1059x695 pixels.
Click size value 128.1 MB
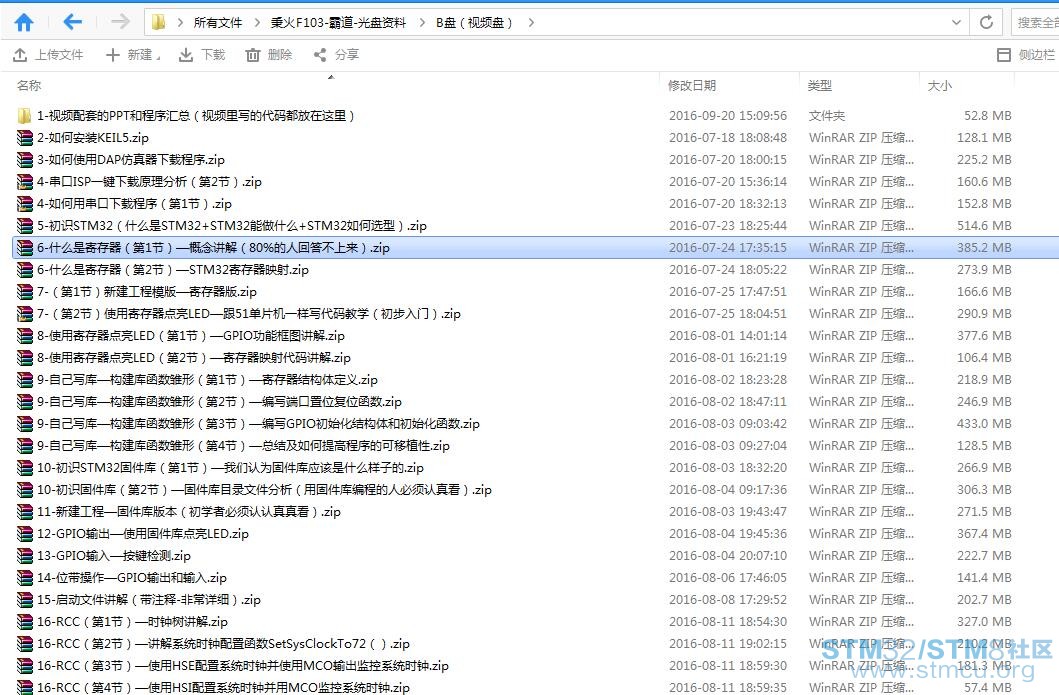click(984, 138)
